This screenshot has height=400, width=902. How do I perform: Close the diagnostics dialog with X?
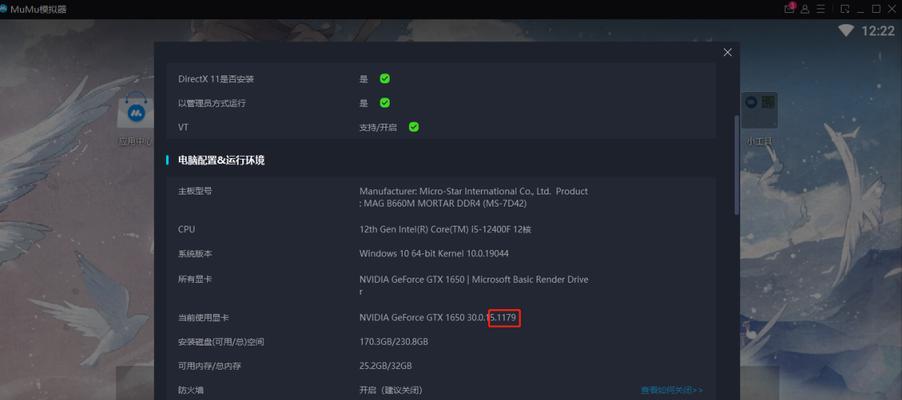tap(728, 52)
